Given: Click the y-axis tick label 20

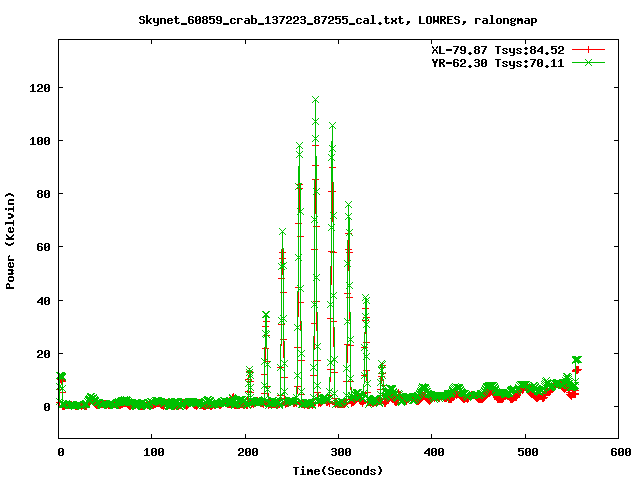Looking at the screenshot, I should [43, 354].
